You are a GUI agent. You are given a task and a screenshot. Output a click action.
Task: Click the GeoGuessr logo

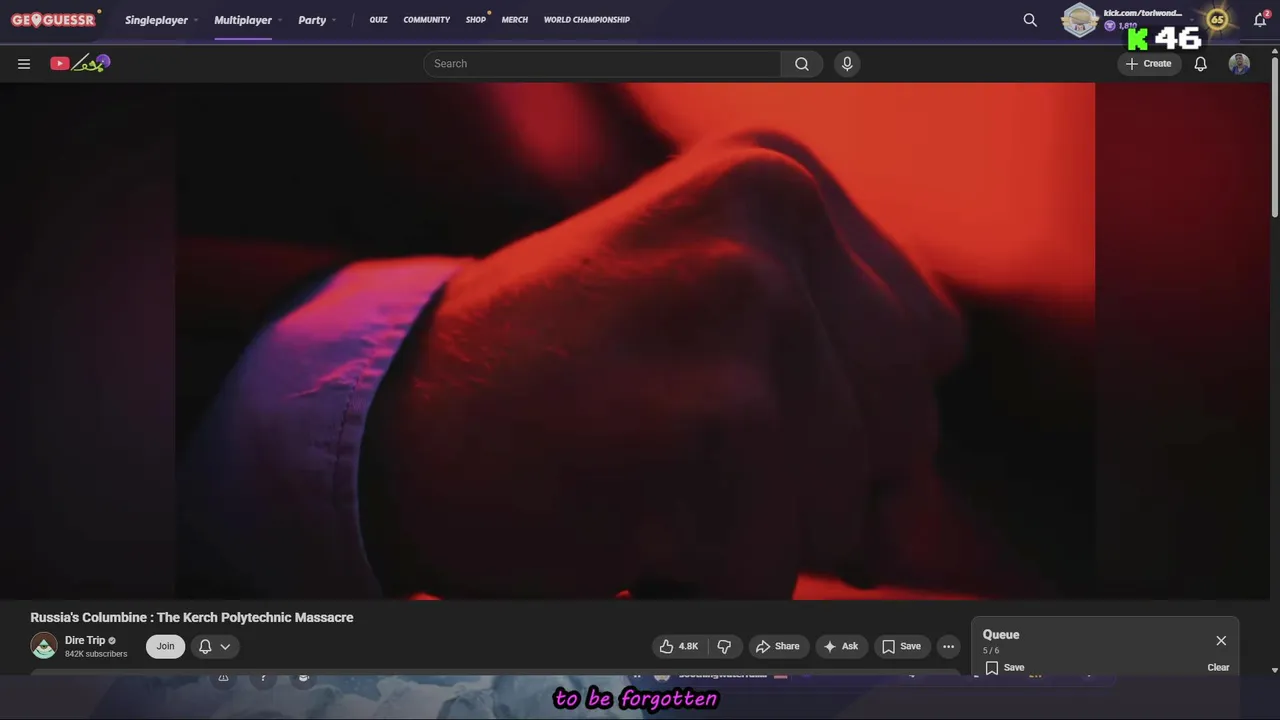click(x=54, y=19)
